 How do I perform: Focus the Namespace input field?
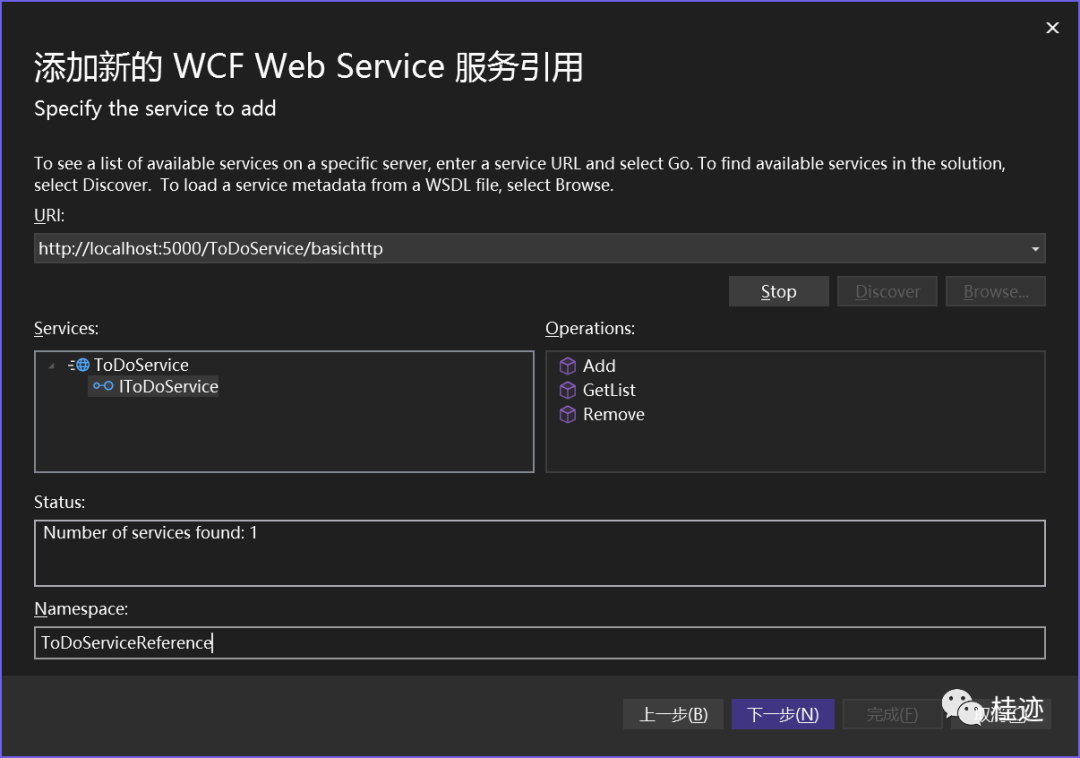(540, 643)
